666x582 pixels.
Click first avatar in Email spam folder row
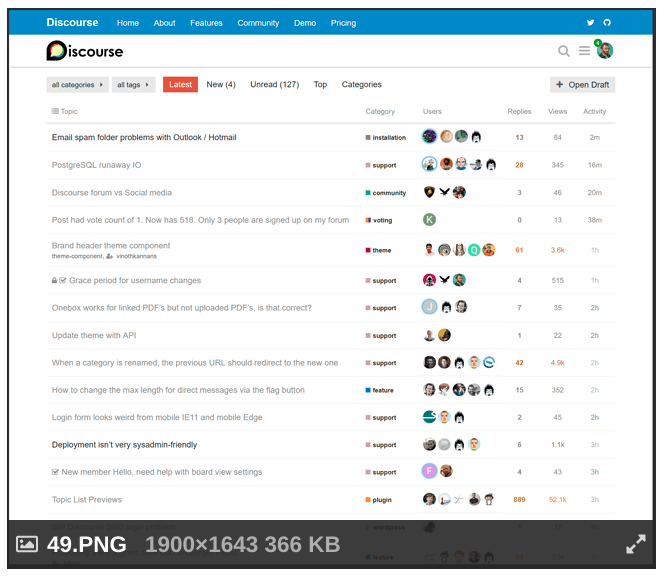tap(429, 136)
